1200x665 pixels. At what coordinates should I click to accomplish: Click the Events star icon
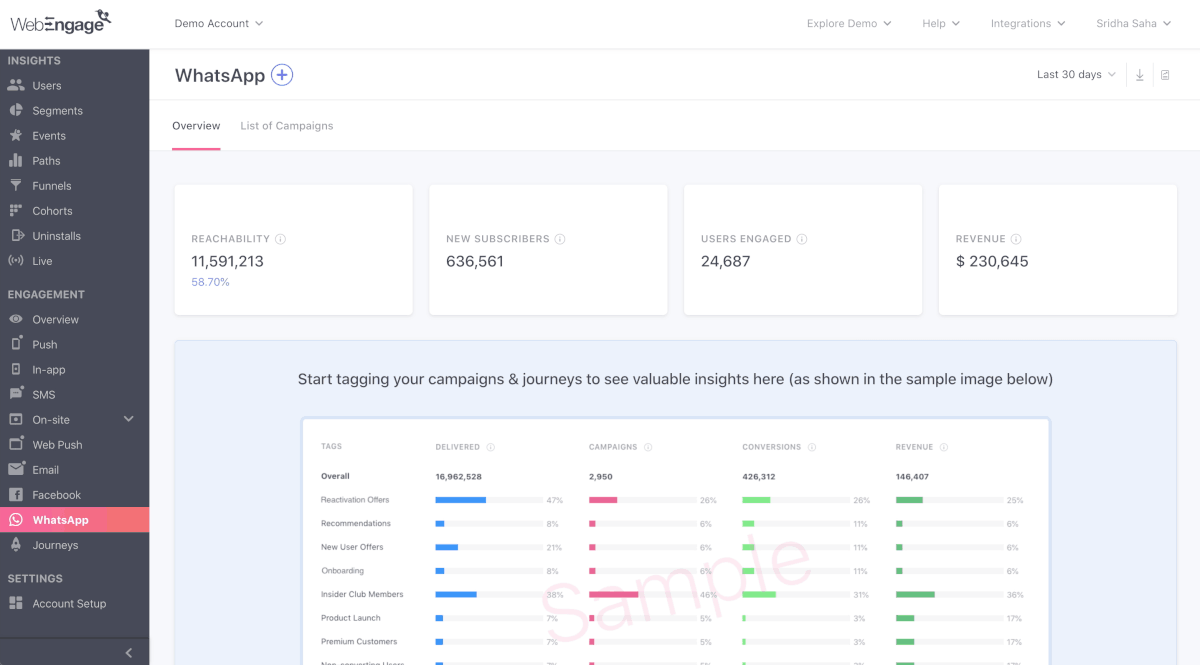[x=16, y=136]
